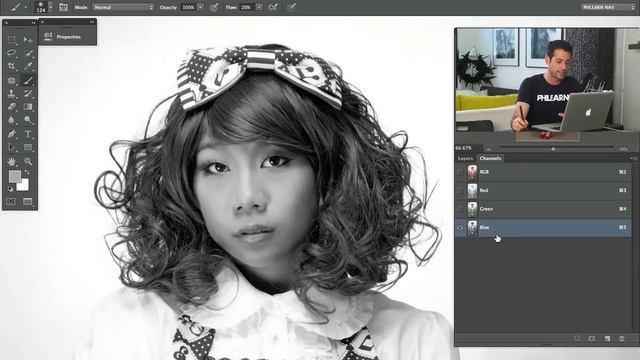This screenshot has height=360, width=640.
Task: Change screen mode in toolbox
Action: coord(28,201)
